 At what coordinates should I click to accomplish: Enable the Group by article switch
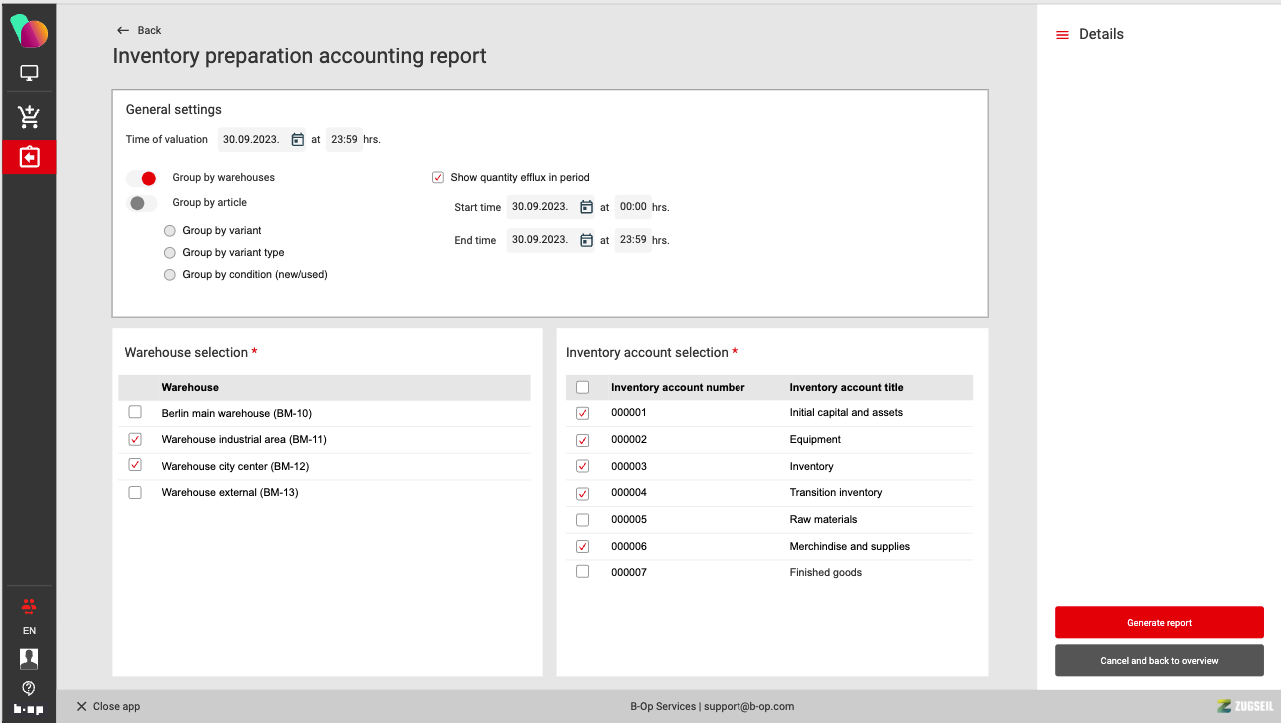[x=142, y=203]
